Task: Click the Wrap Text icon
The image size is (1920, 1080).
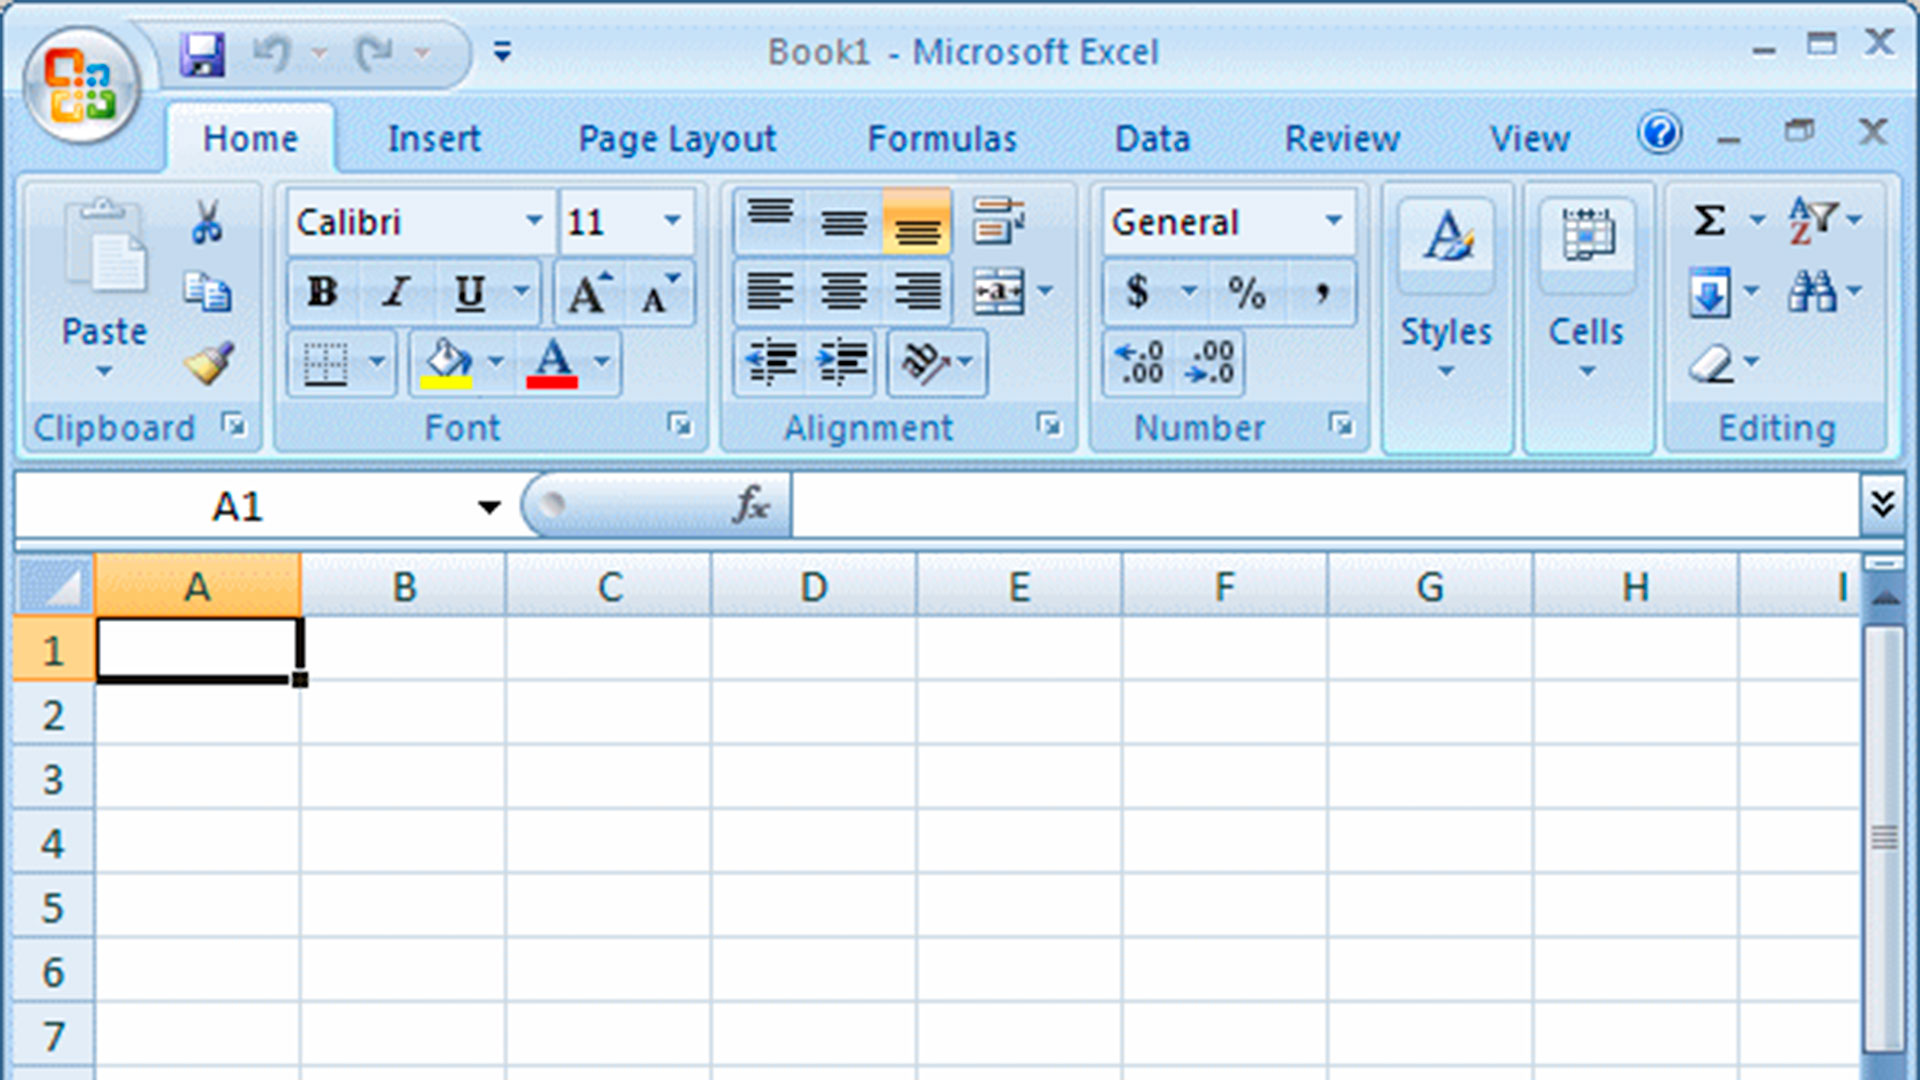Action: 999,220
